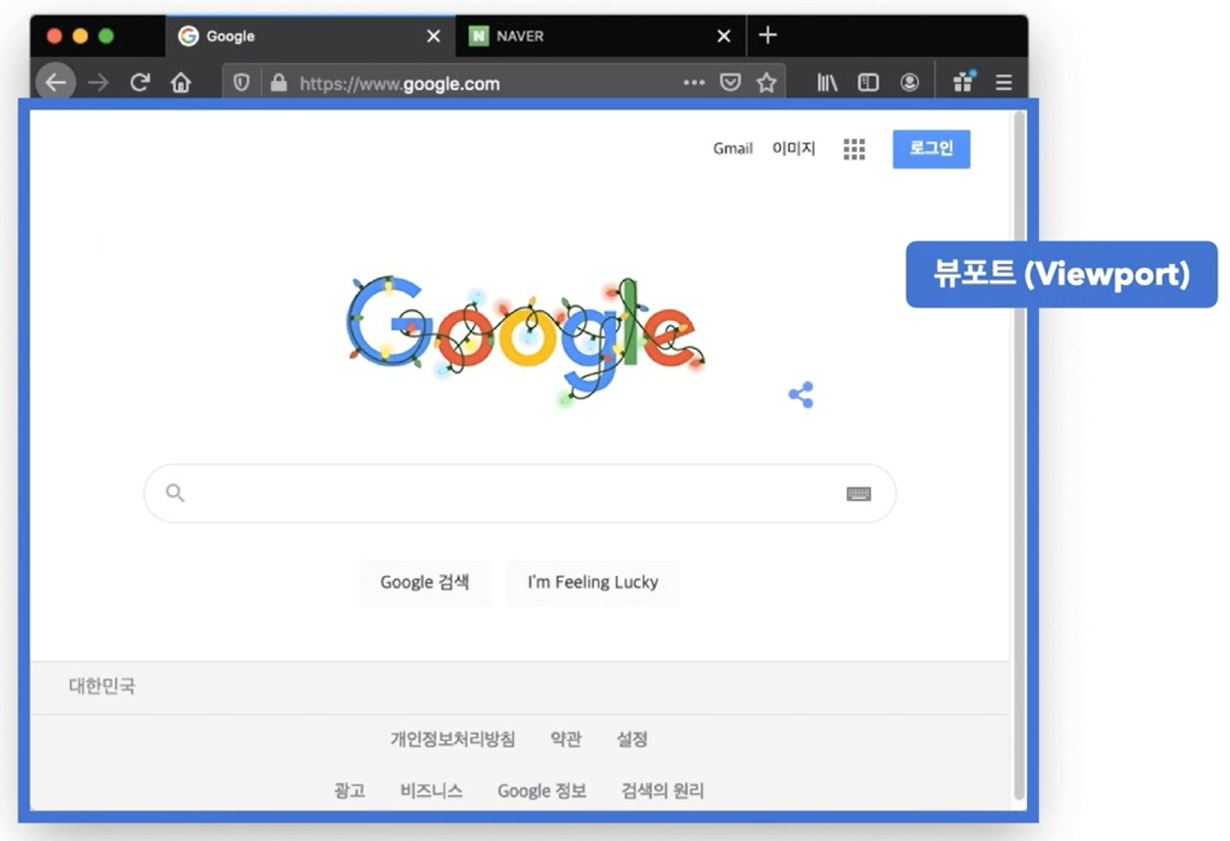Click the Google 검색 button

(x=425, y=582)
